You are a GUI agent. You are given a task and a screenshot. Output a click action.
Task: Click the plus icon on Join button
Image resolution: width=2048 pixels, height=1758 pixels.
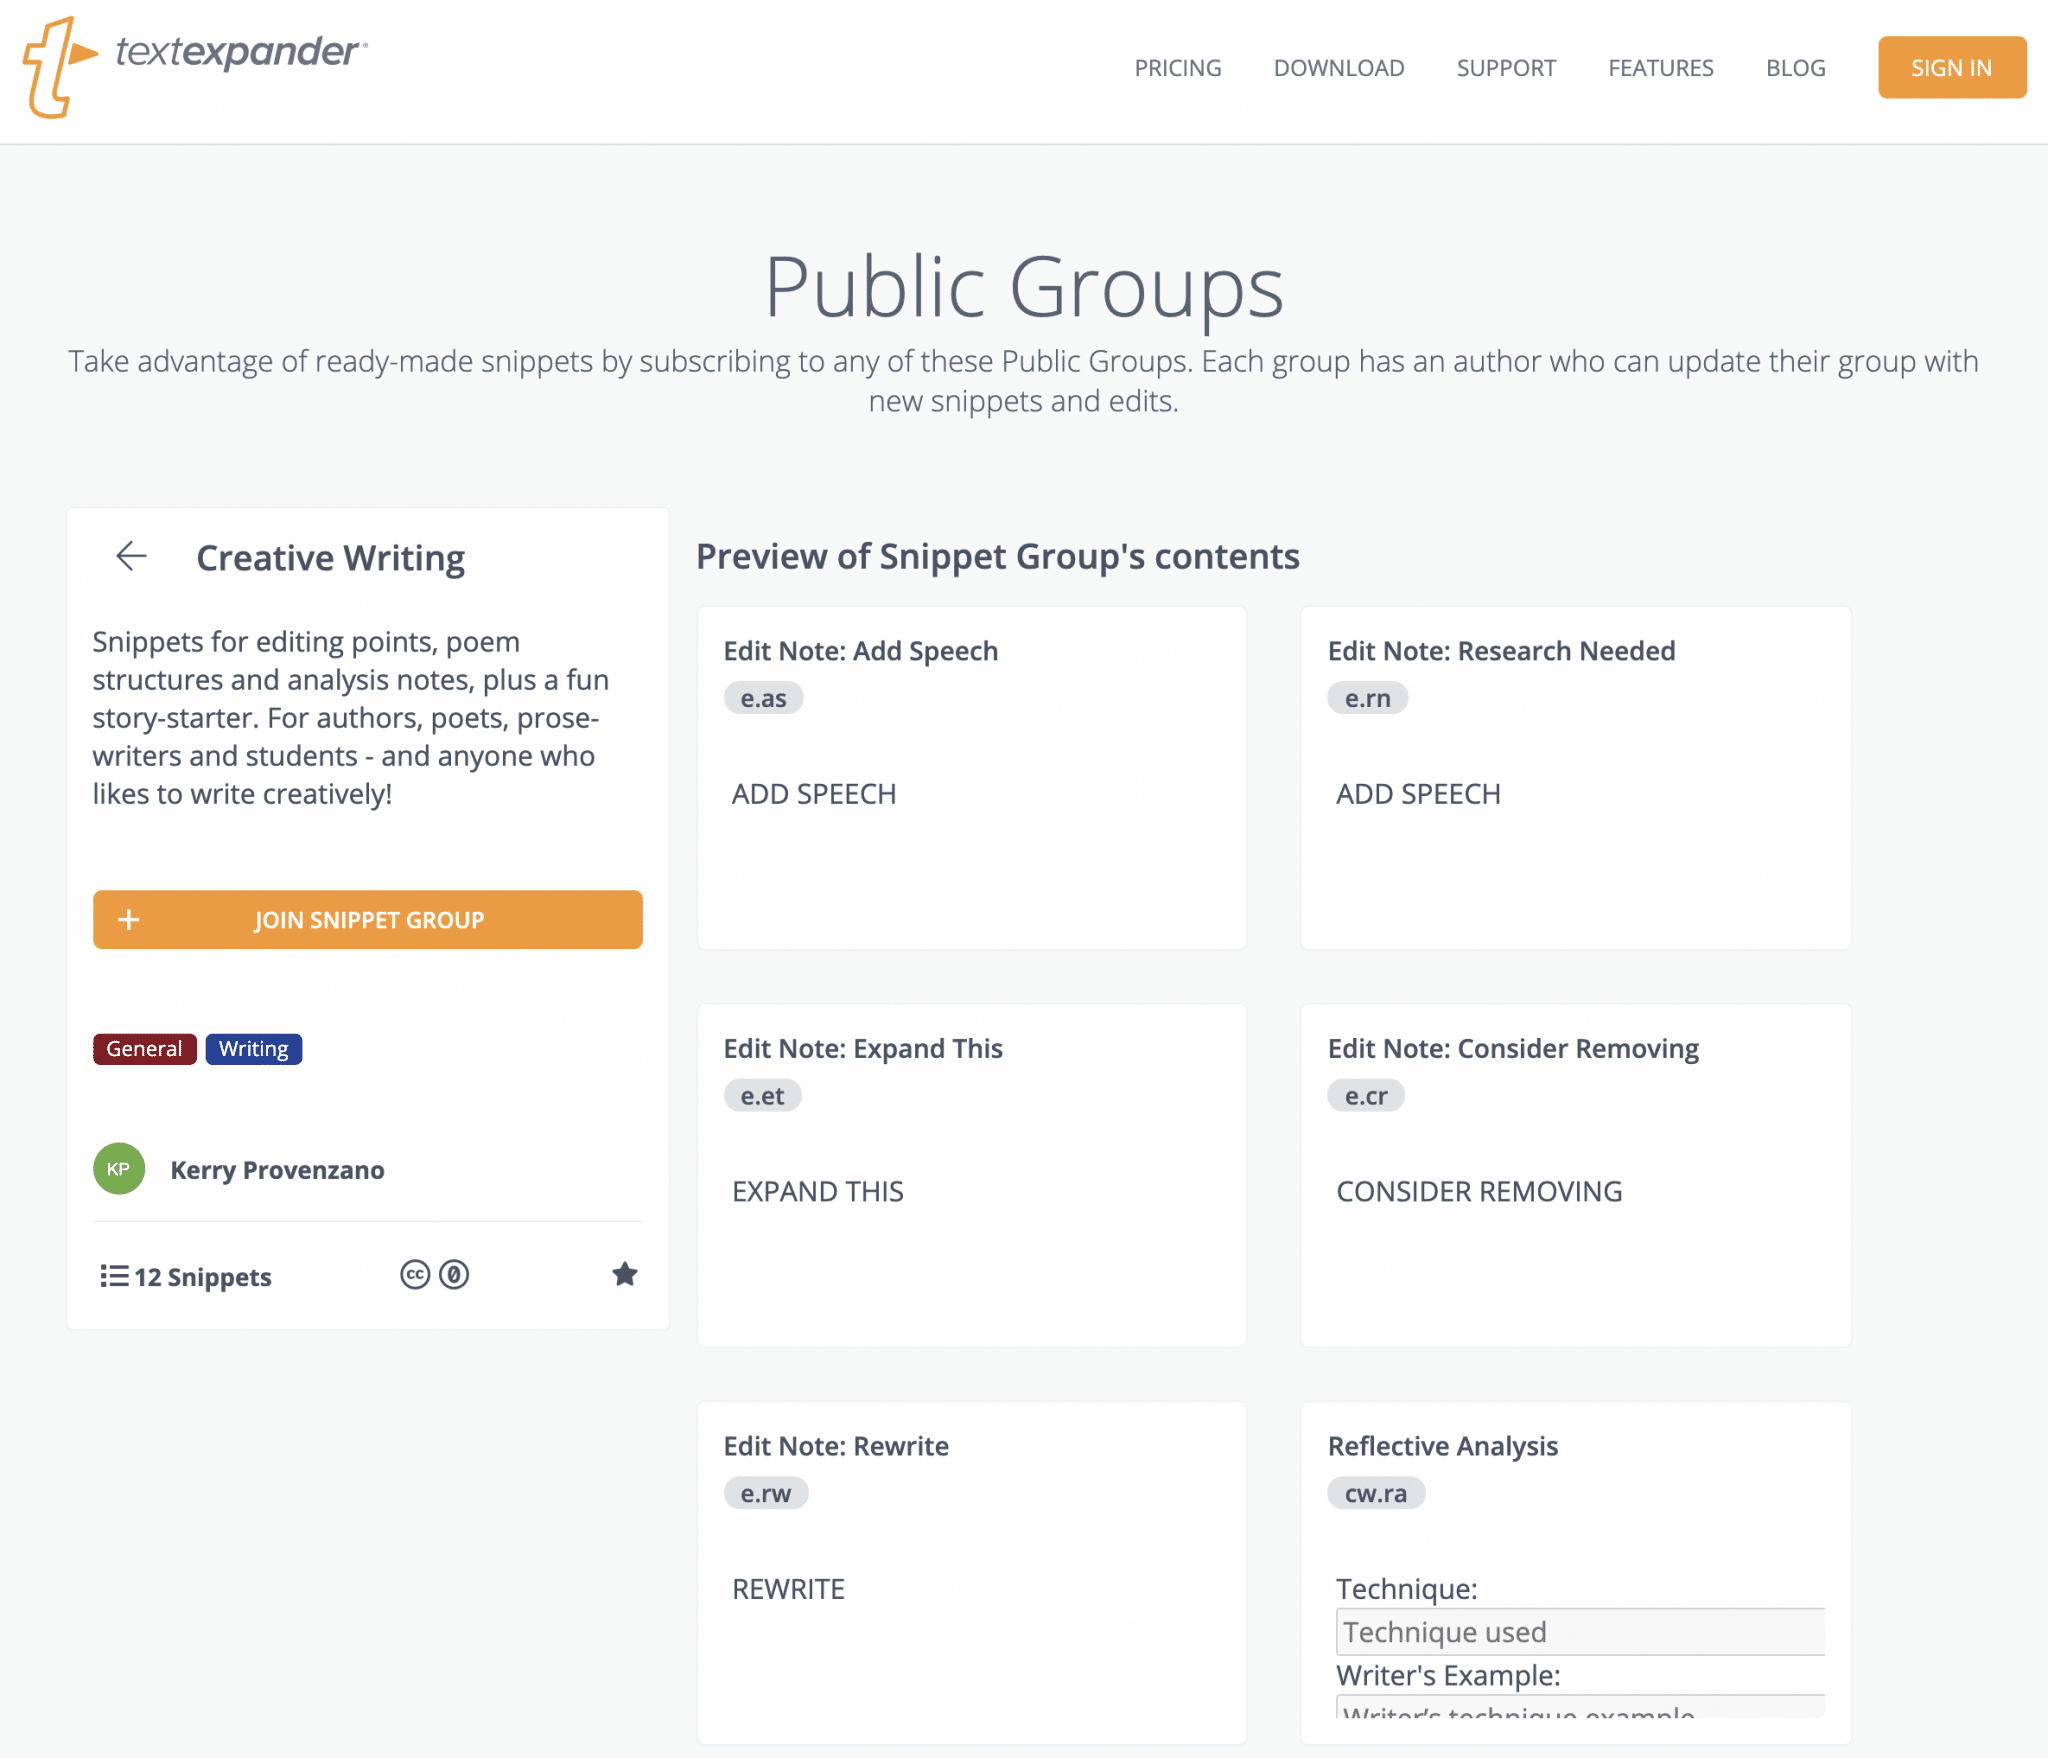point(129,919)
